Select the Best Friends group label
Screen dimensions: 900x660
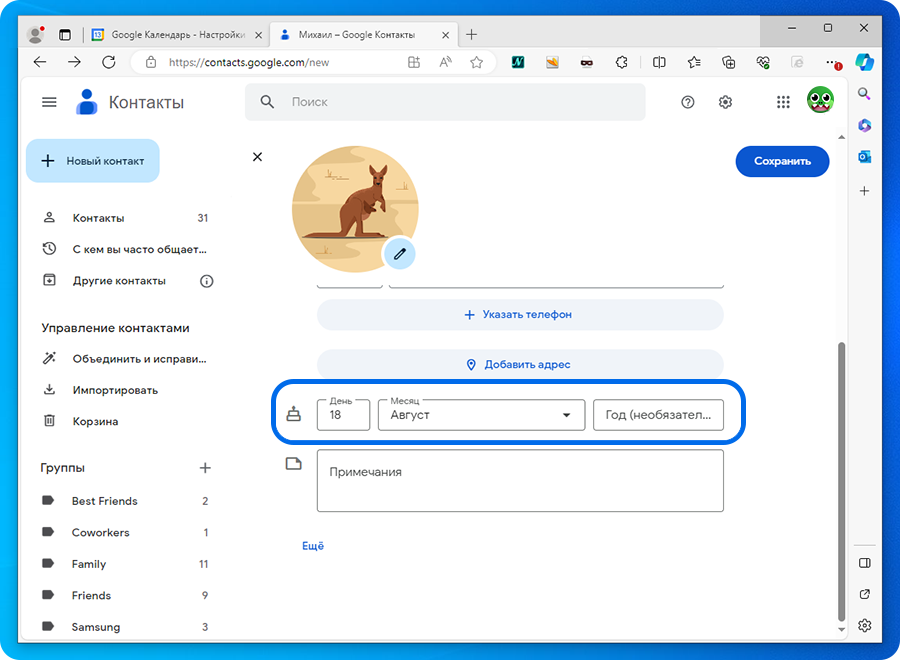coord(104,501)
